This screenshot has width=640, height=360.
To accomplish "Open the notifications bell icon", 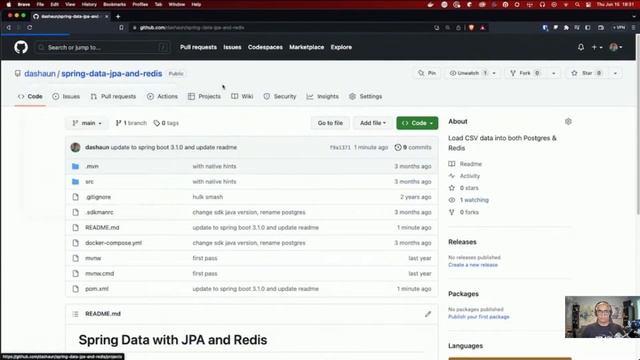I will coord(581,47).
